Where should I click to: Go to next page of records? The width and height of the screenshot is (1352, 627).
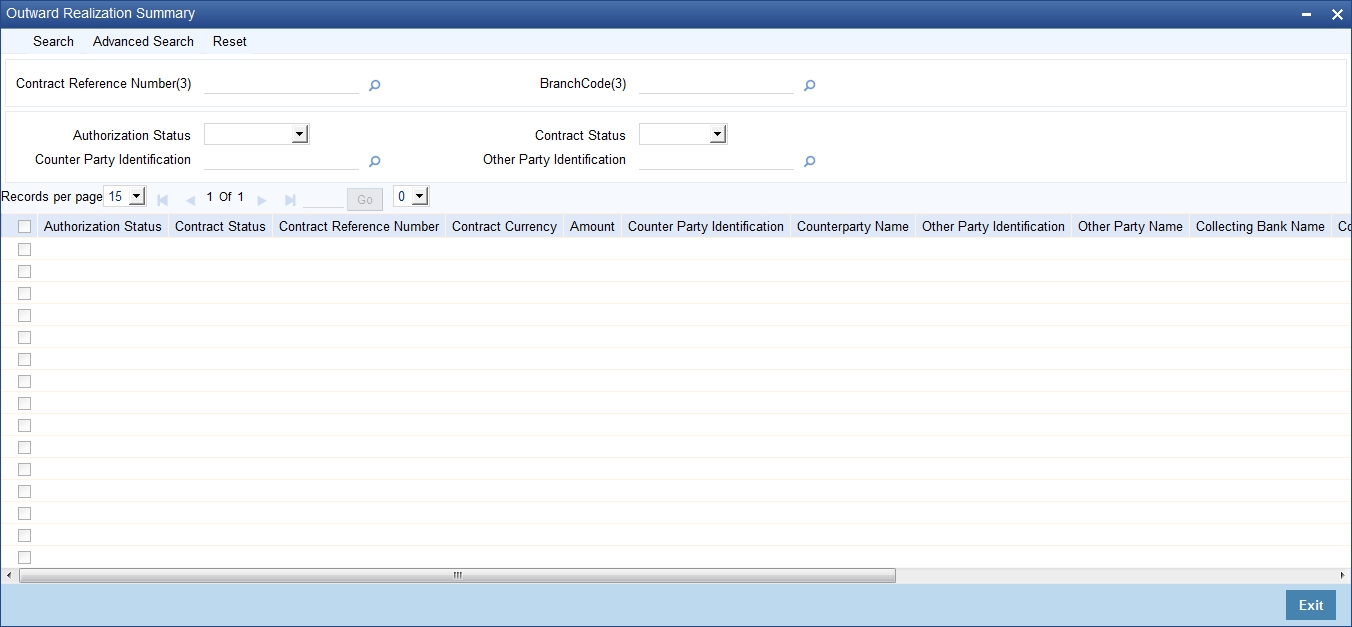click(x=262, y=199)
